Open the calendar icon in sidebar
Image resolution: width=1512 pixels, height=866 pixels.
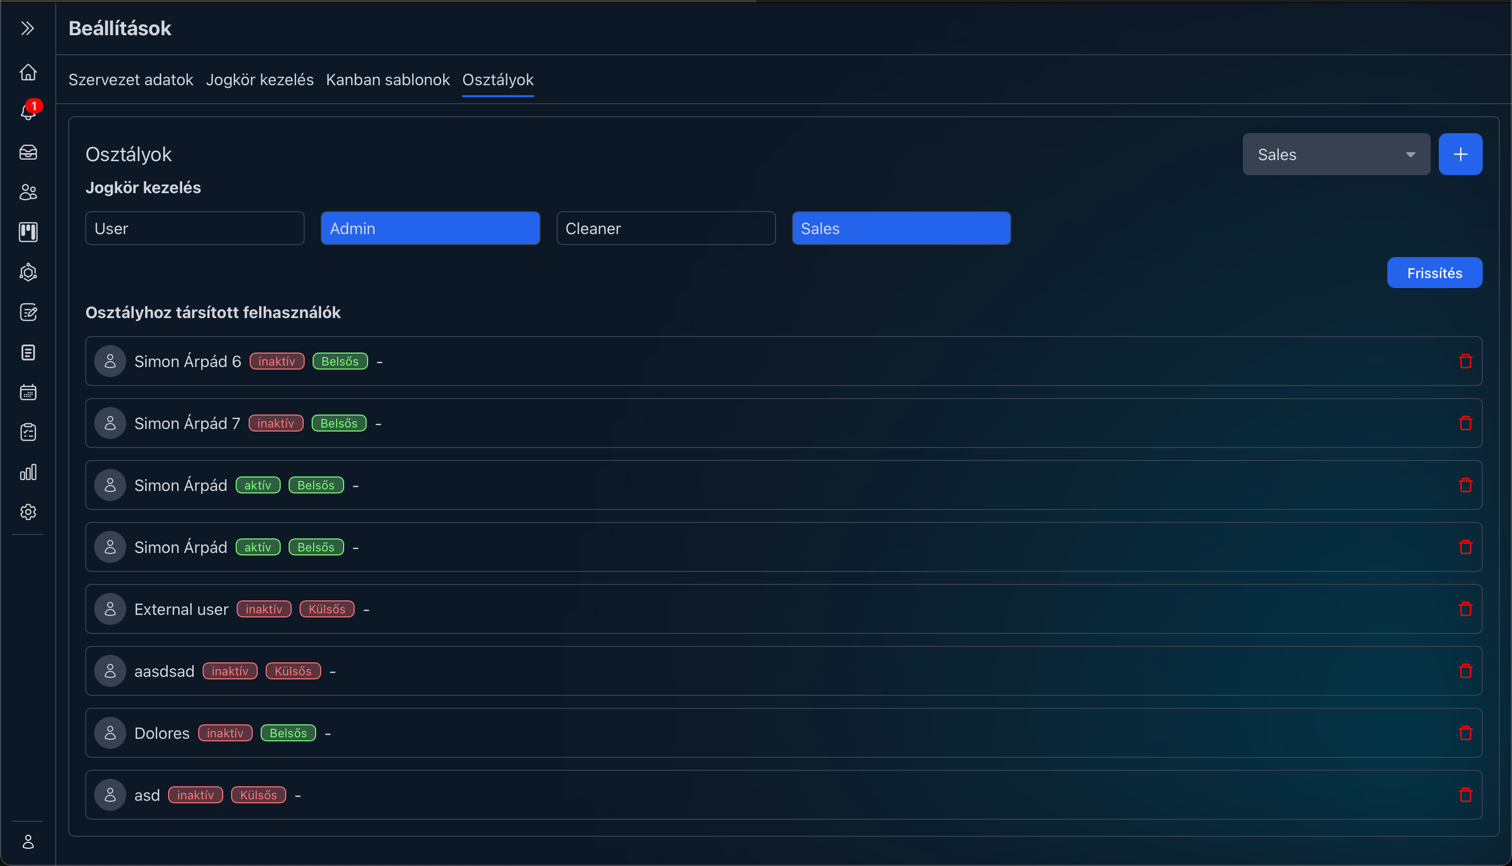(x=28, y=392)
